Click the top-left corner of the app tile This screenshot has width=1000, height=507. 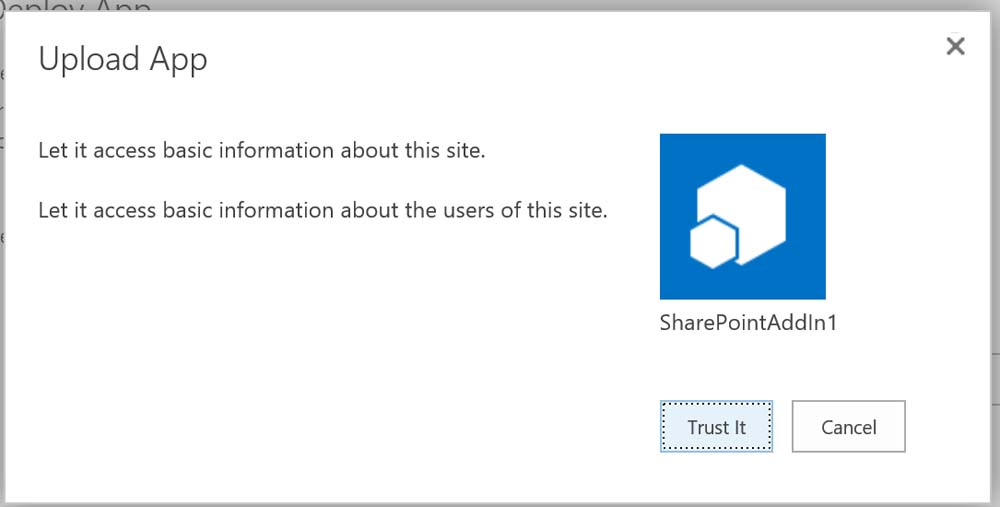click(x=665, y=139)
